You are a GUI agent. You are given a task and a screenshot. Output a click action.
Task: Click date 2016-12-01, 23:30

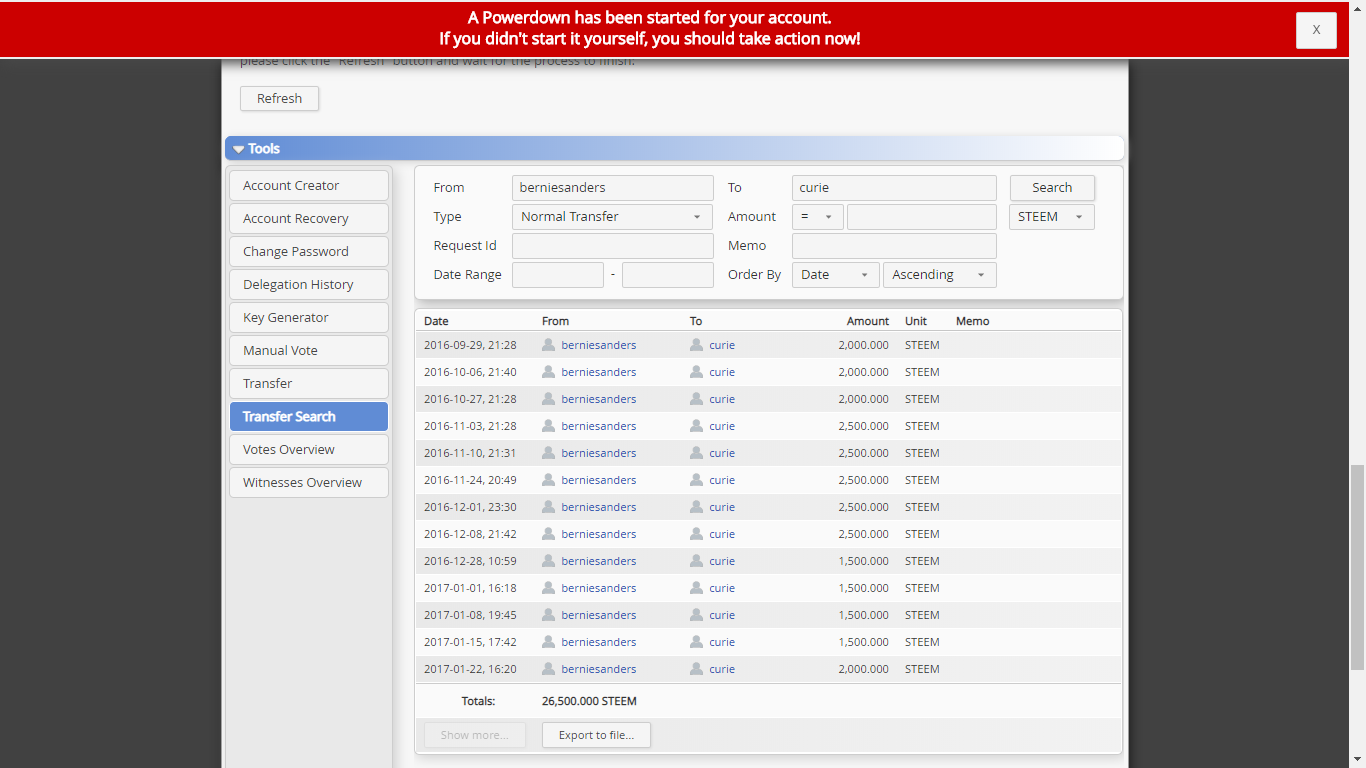470,507
